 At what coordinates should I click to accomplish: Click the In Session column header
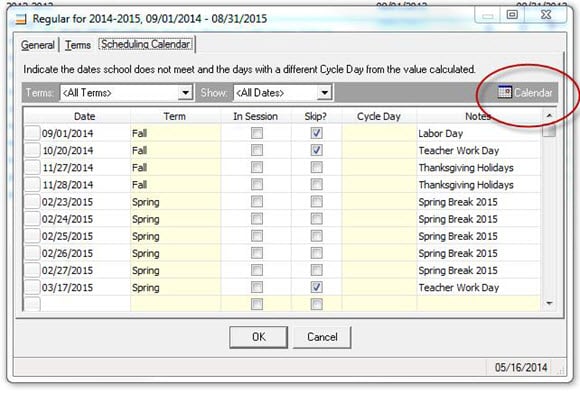[256, 116]
